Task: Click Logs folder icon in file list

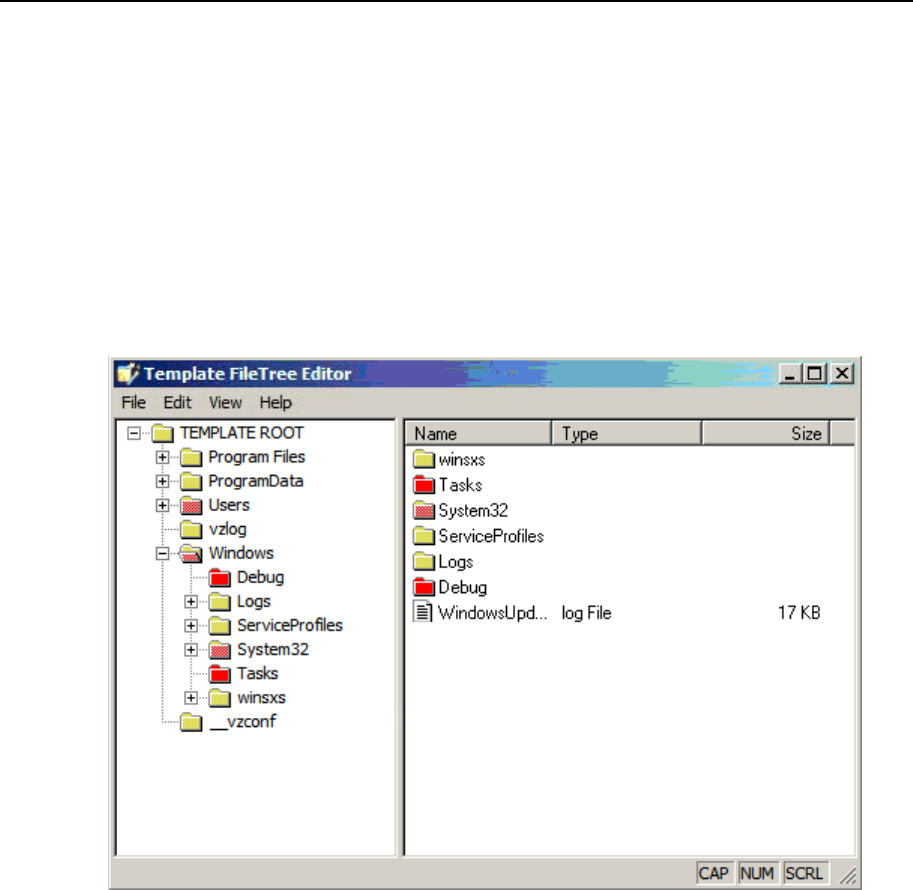Action: 424,561
